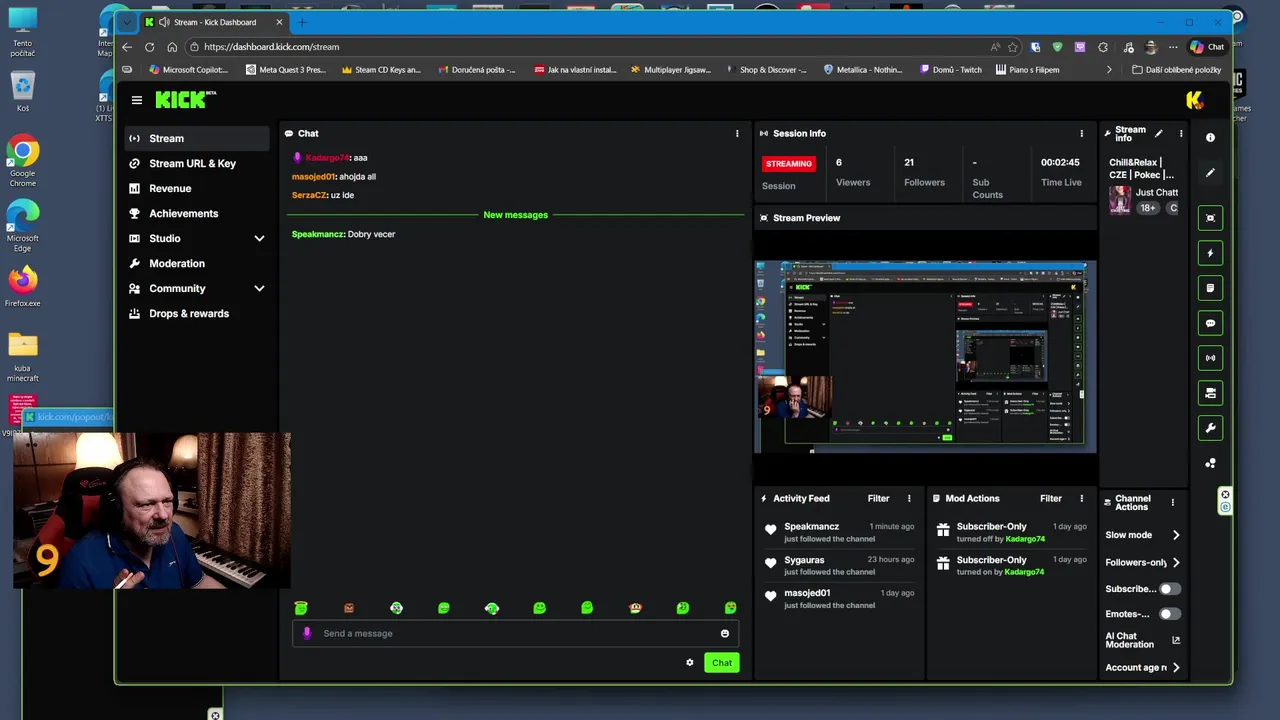Viewport: 1280px width, 720px height.
Task: Toggle Emotes-only chat switch
Action: point(1169,614)
